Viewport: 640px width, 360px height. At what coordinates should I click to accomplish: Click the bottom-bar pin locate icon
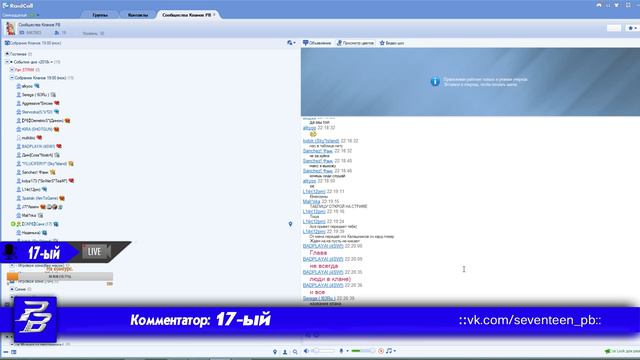pyautogui.click(x=275, y=351)
